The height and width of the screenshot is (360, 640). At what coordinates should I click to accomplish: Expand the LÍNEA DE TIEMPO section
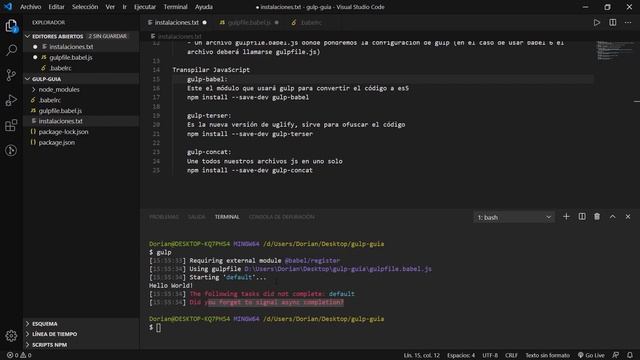click(x=81, y=334)
